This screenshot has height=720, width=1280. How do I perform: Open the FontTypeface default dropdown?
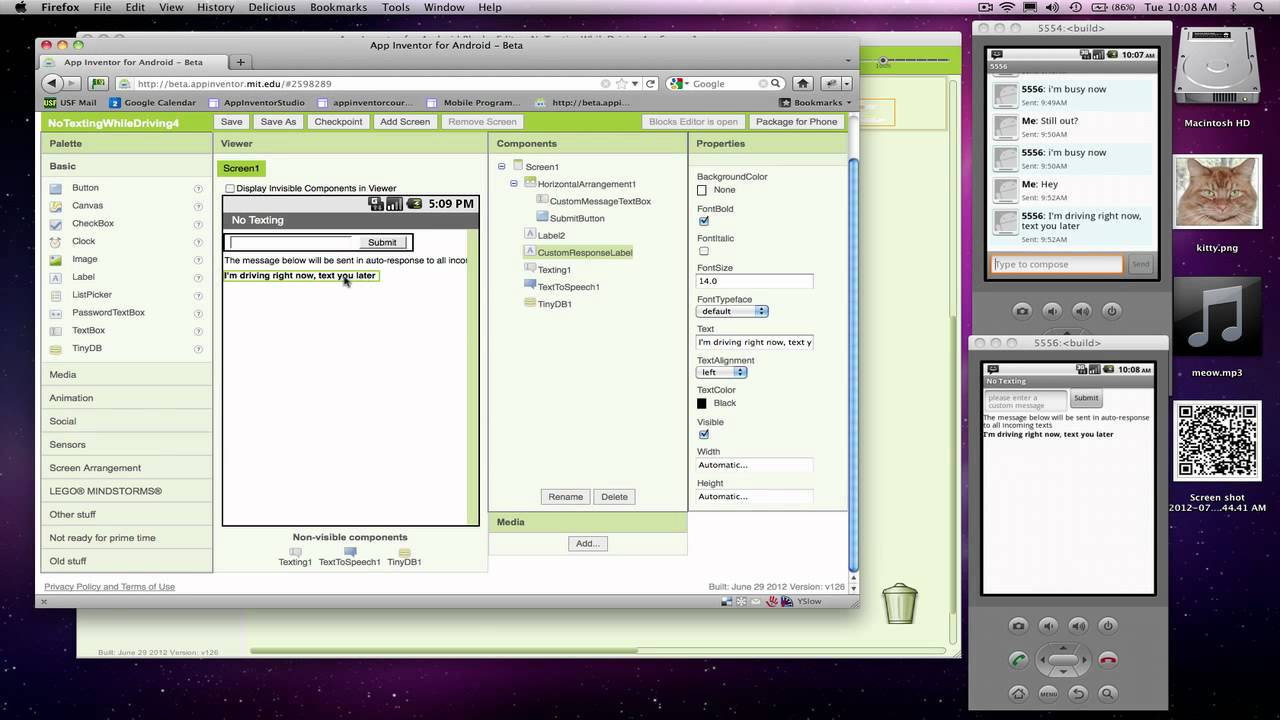point(732,311)
